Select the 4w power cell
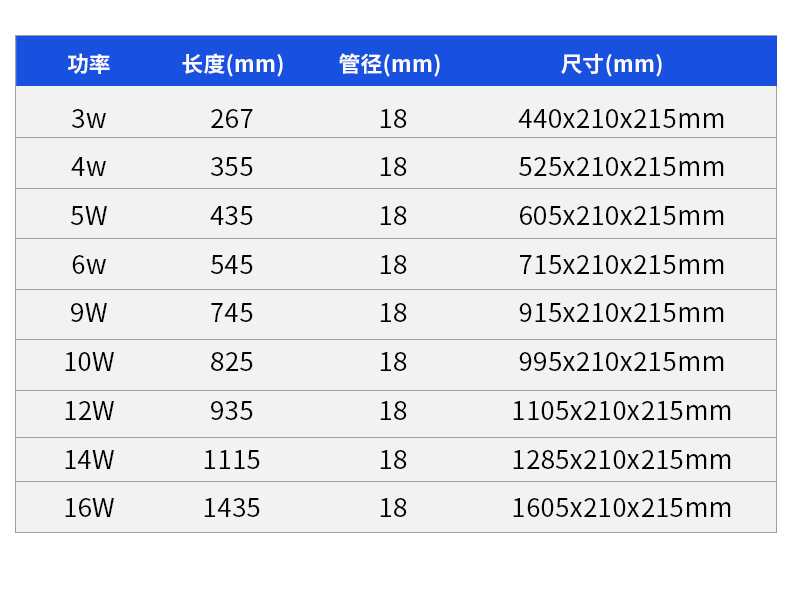This screenshot has width=790, height=591. coord(89,167)
